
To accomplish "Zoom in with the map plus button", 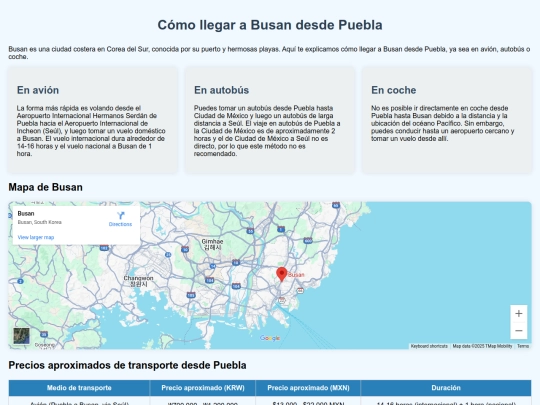I will [x=519, y=314].
